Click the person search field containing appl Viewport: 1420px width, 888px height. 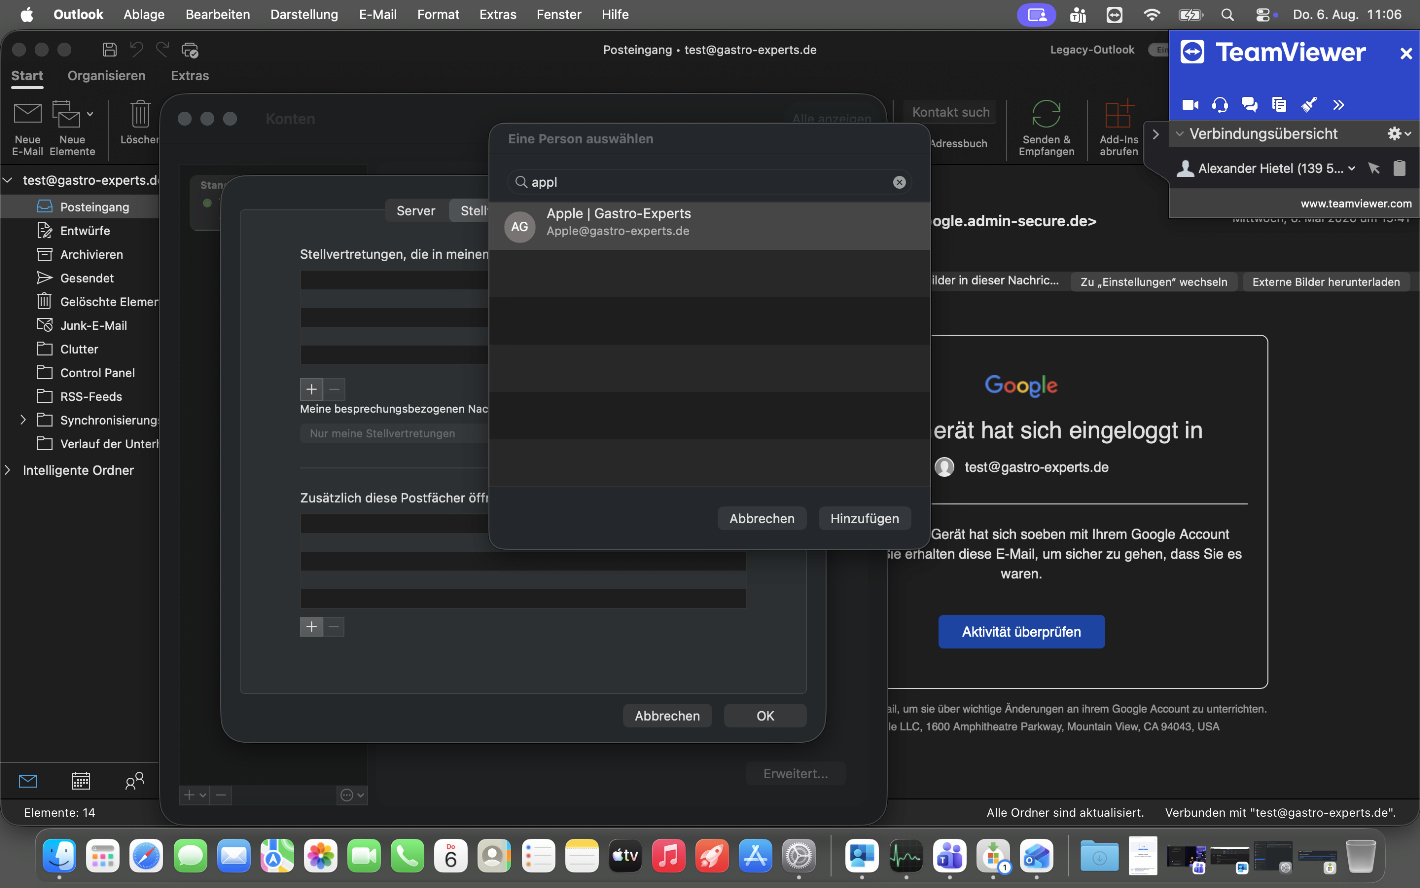point(710,182)
